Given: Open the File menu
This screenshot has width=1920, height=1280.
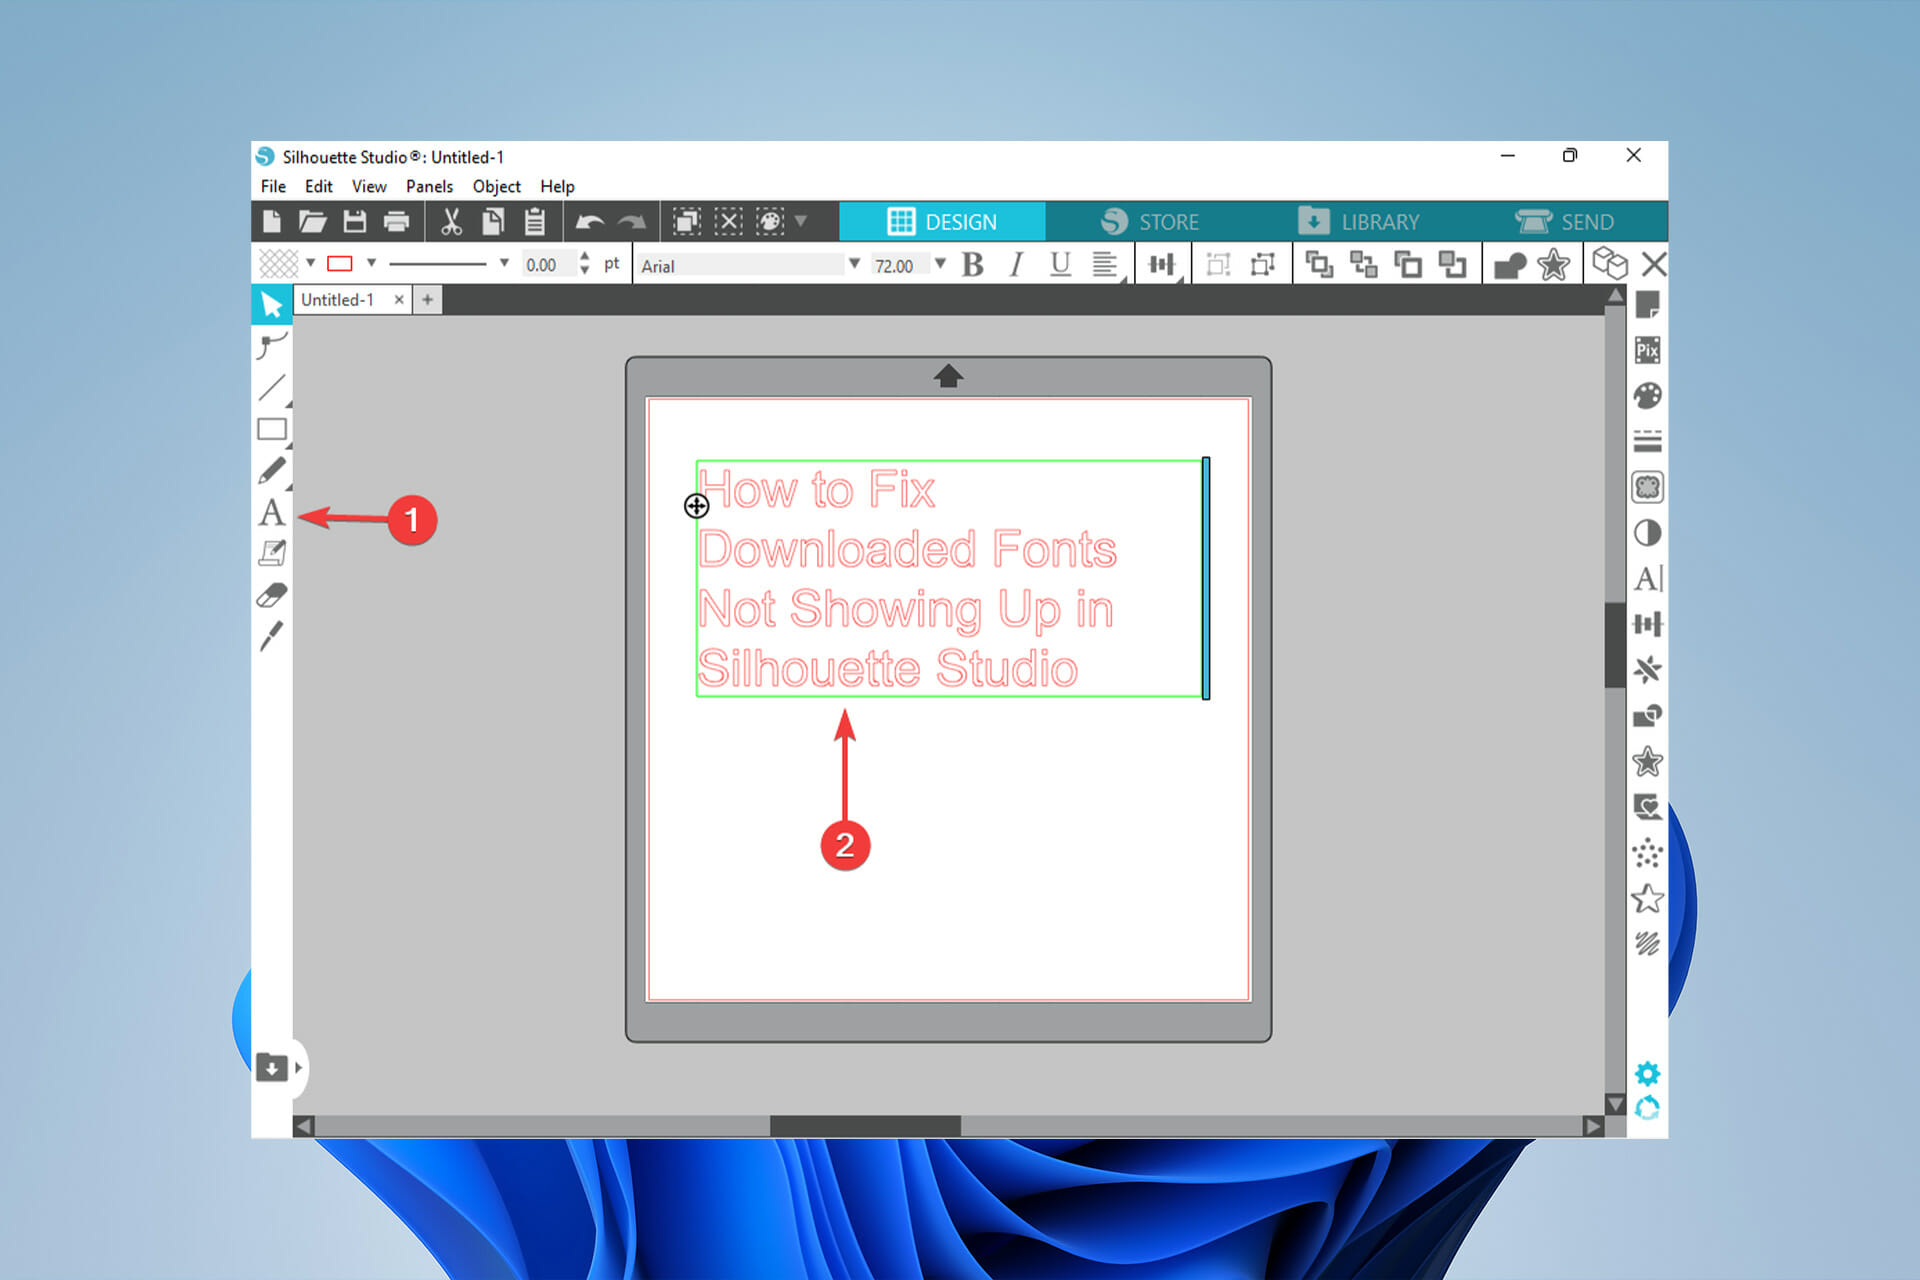Looking at the screenshot, I should (x=273, y=186).
